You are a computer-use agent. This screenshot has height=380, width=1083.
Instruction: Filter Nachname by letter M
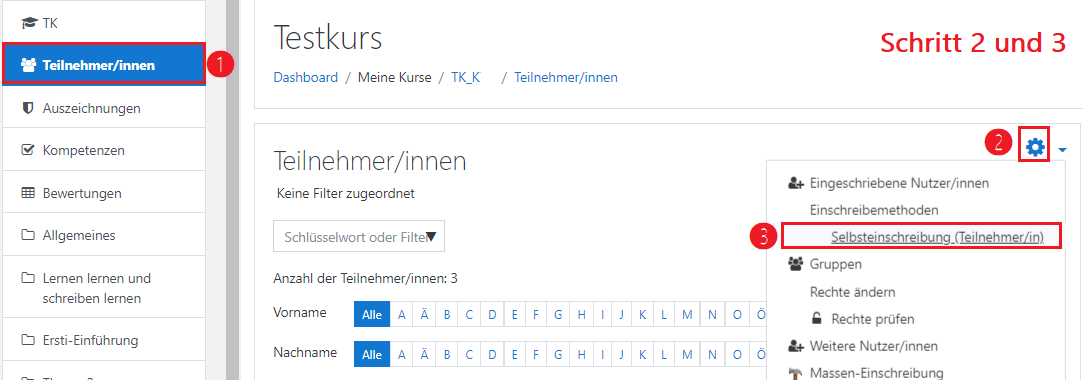687,354
